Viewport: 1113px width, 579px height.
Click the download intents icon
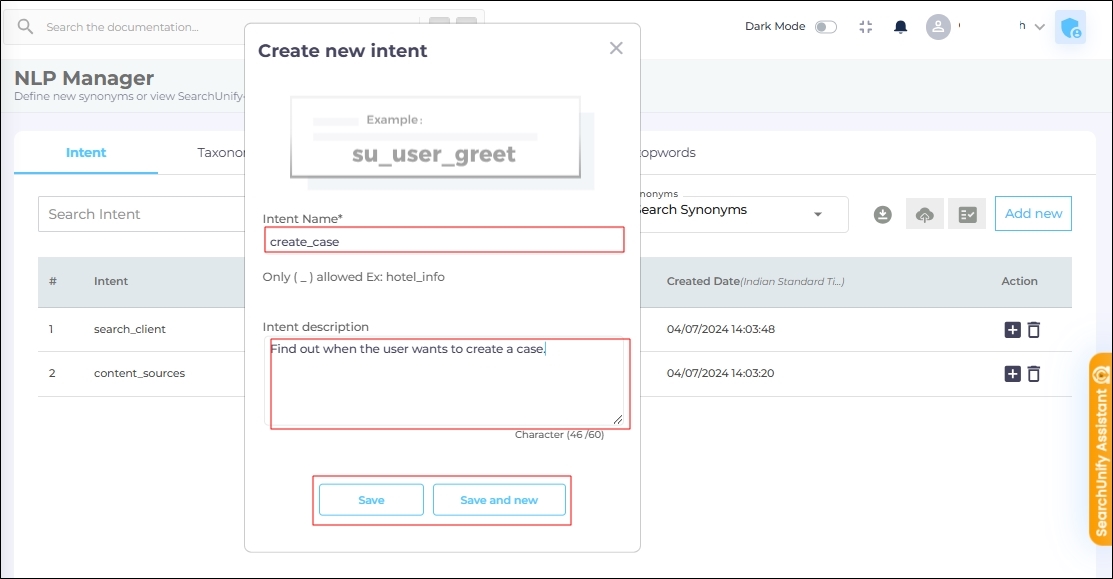[x=882, y=214]
